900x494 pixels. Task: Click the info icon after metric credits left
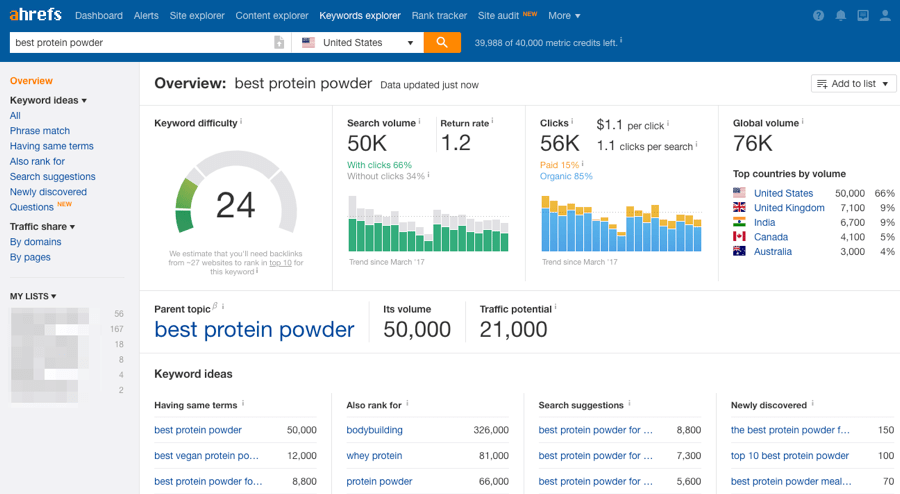tap(621, 41)
